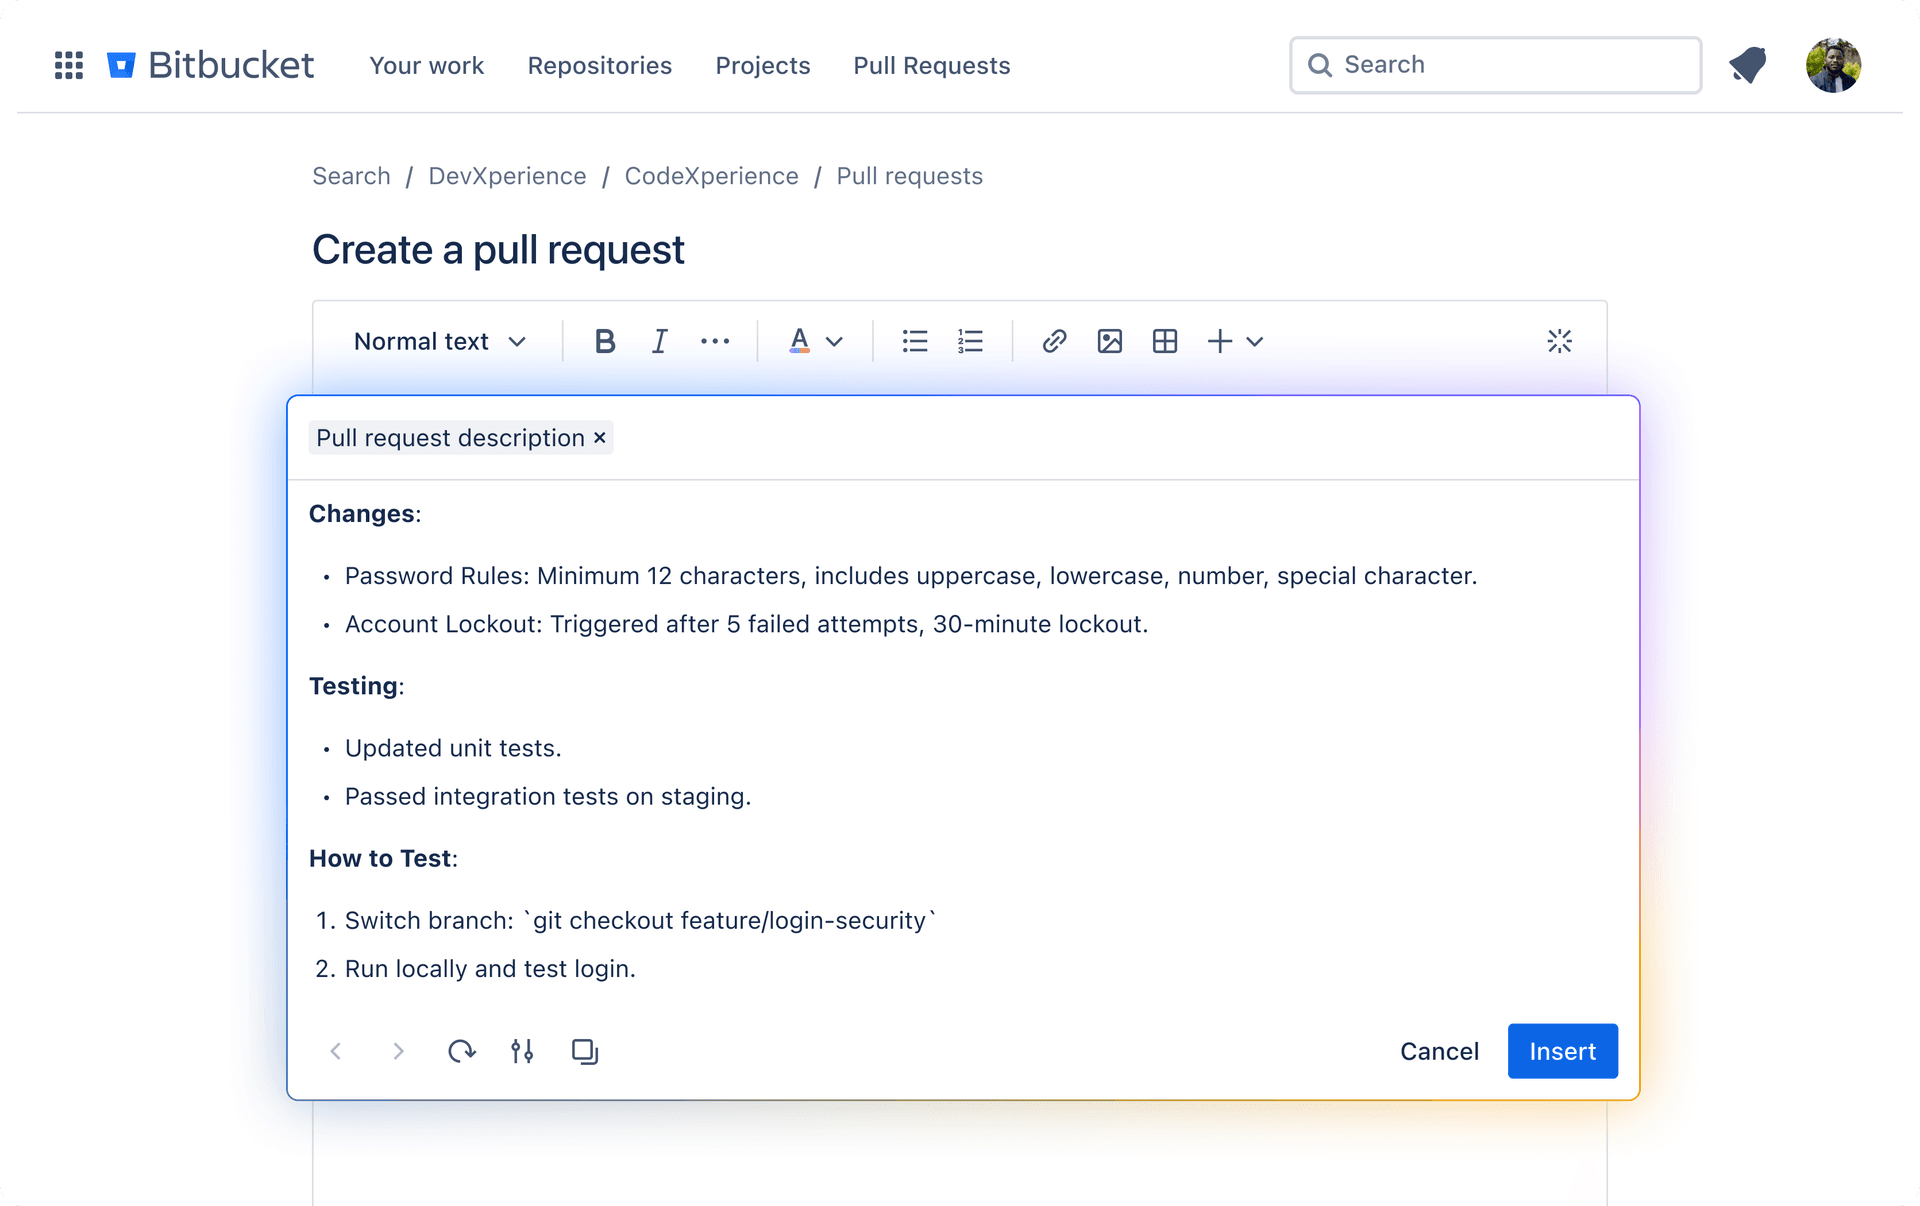Click the Updated unit tests line
Viewport: 1920px width, 1206px height.
coord(453,748)
